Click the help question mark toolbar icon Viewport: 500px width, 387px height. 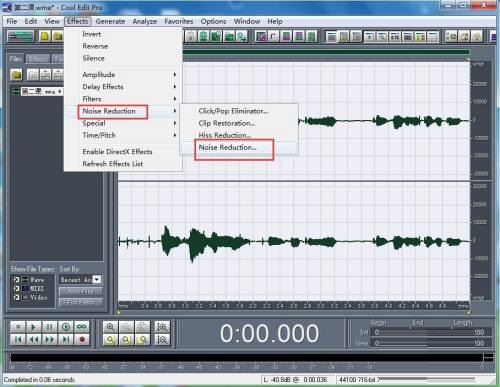(477, 36)
